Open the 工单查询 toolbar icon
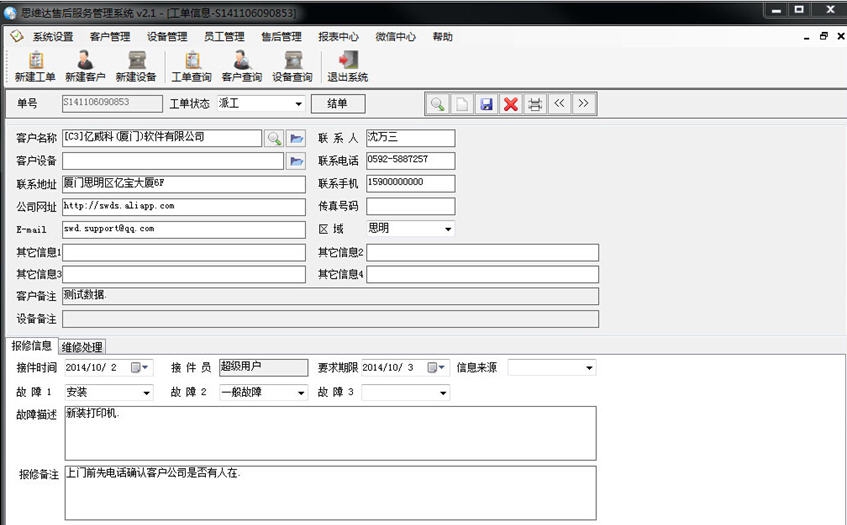 pos(192,60)
